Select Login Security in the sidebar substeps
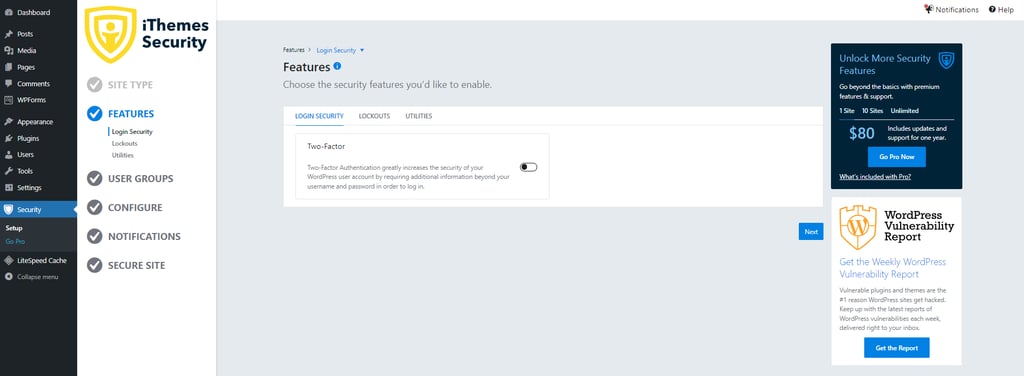The image size is (1024, 376). coord(132,132)
